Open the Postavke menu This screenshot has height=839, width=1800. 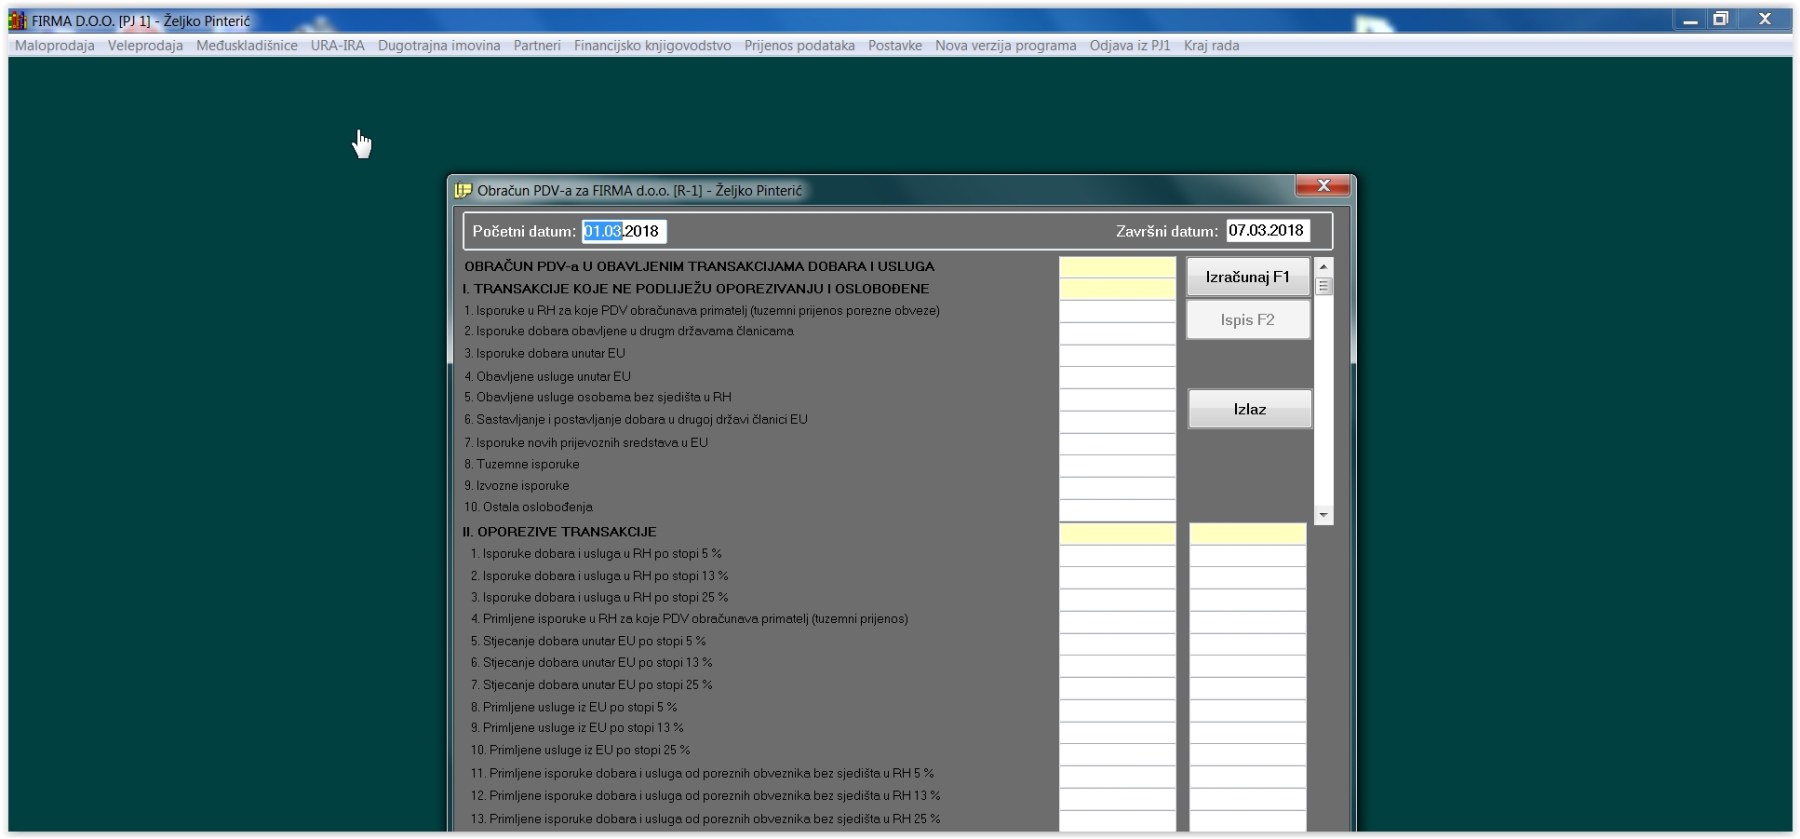(894, 46)
